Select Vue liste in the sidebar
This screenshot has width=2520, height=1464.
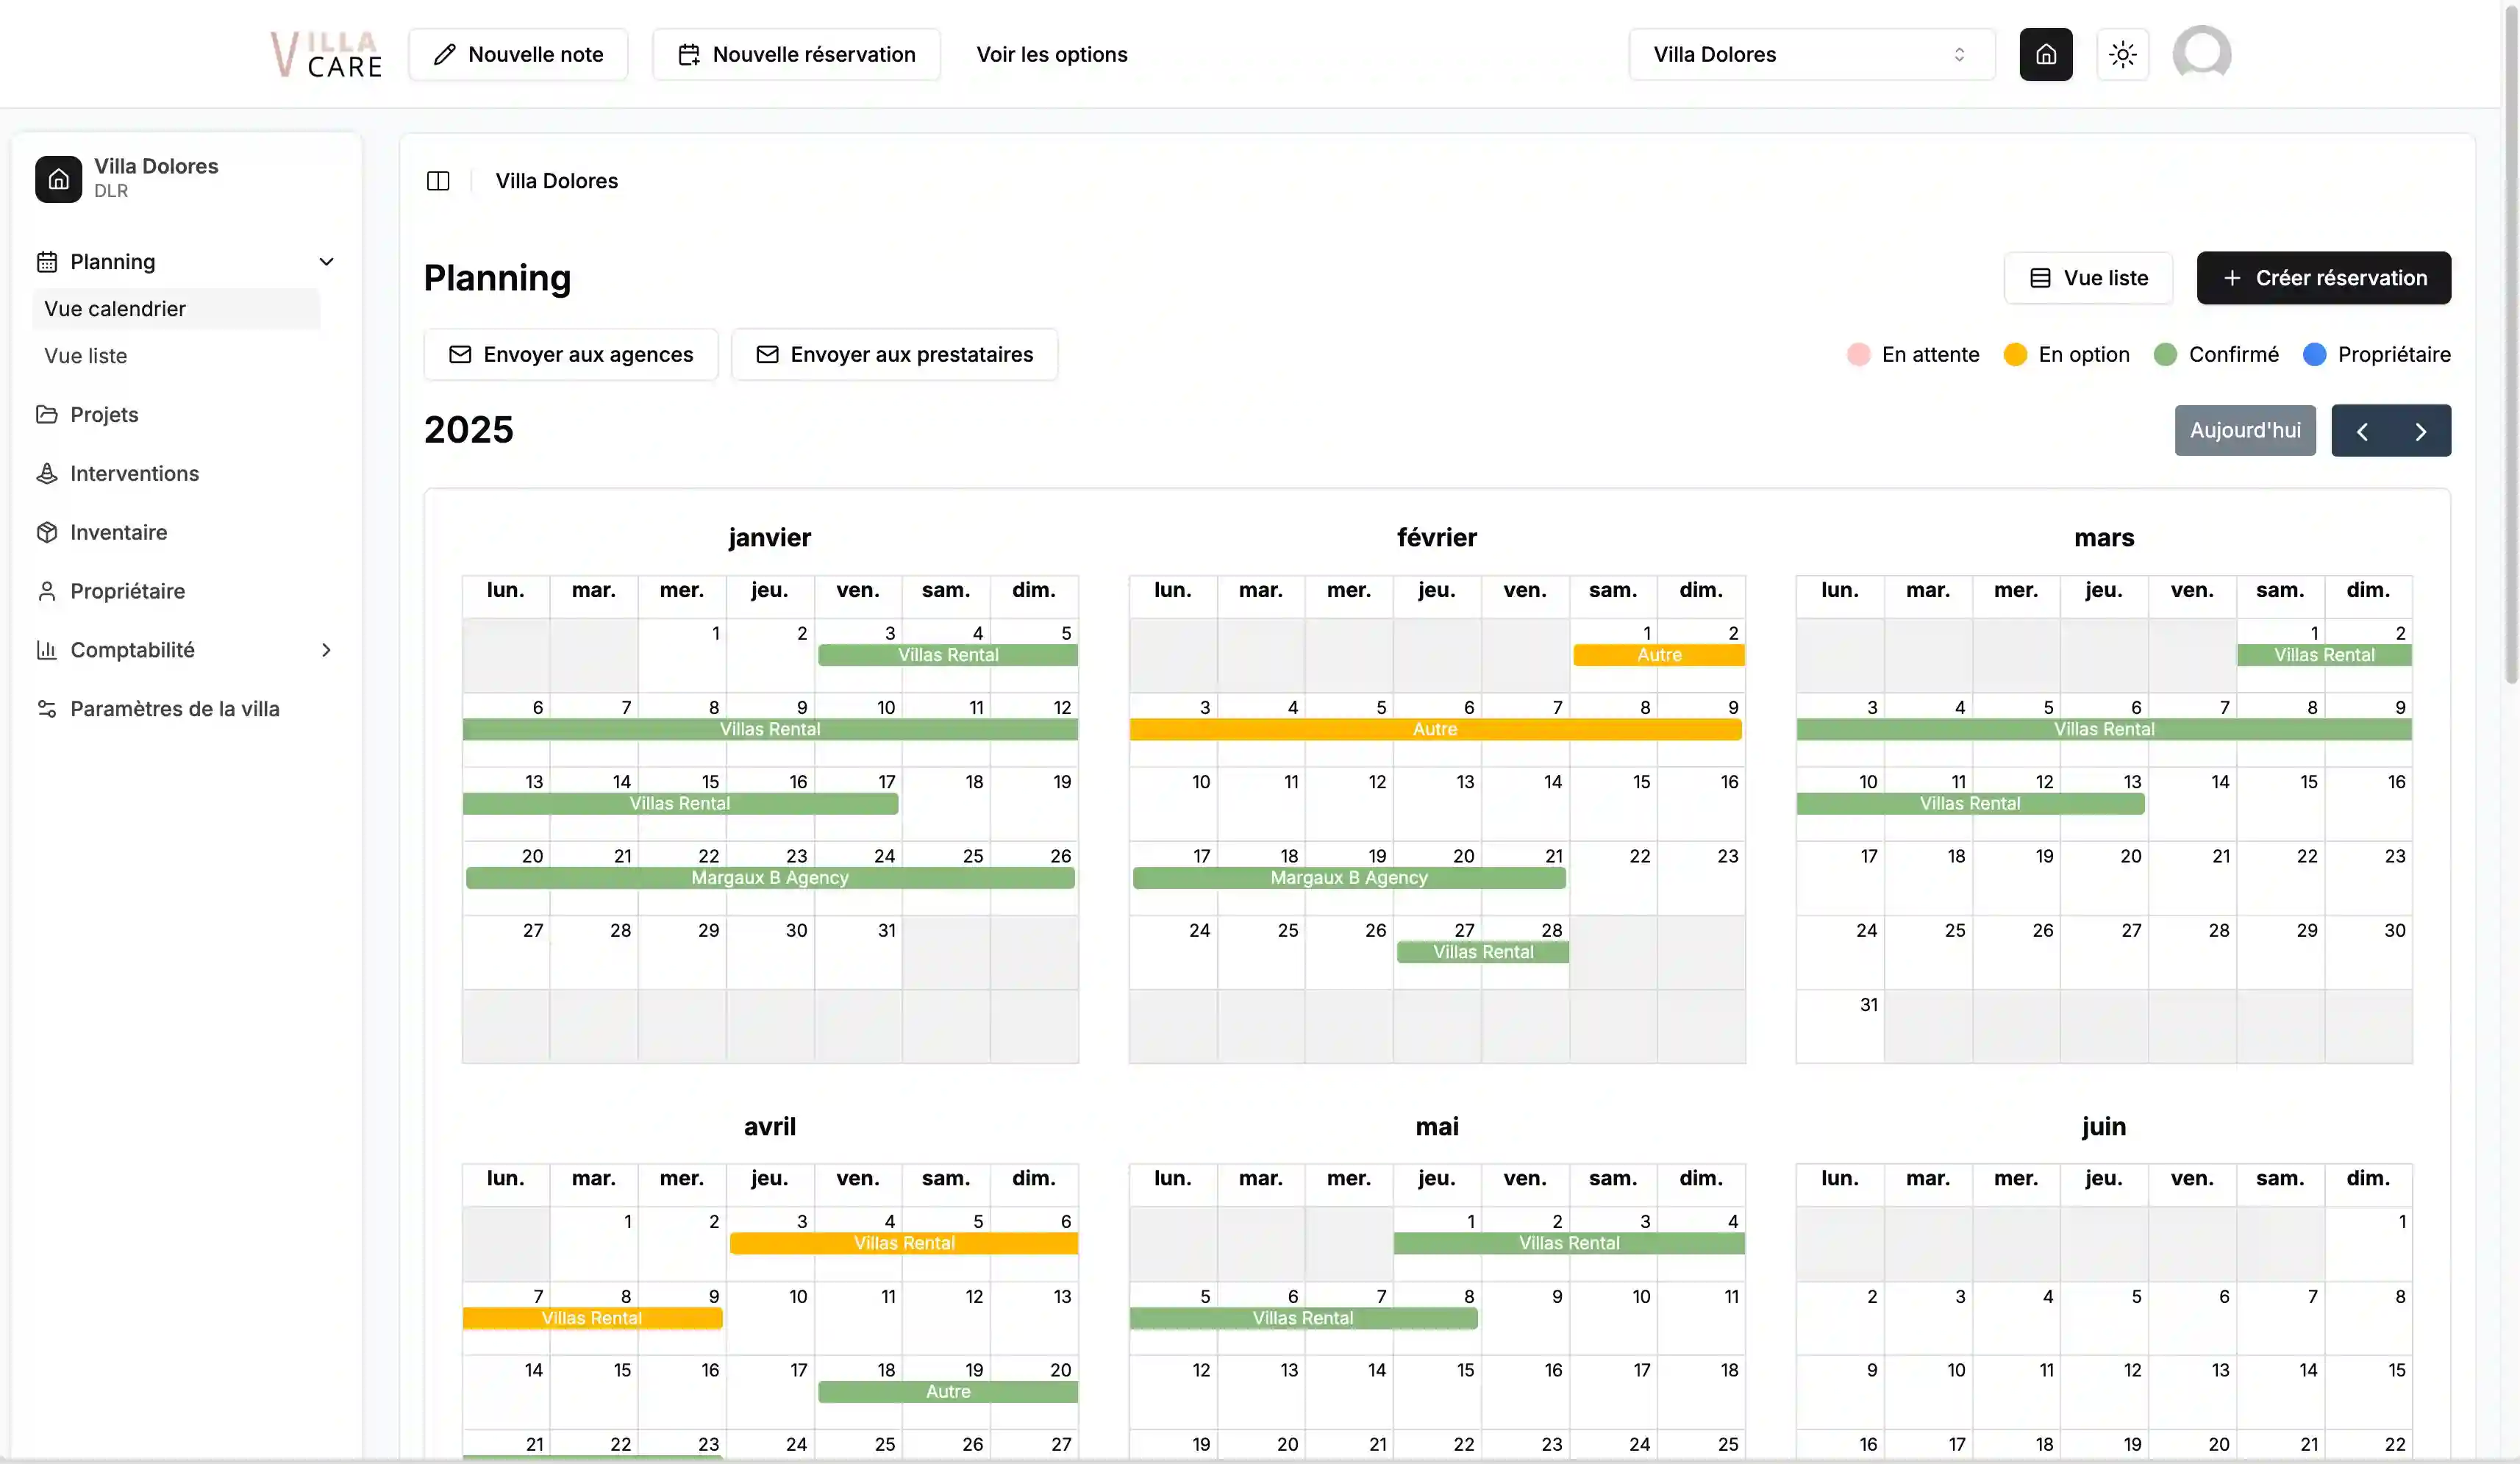86,356
